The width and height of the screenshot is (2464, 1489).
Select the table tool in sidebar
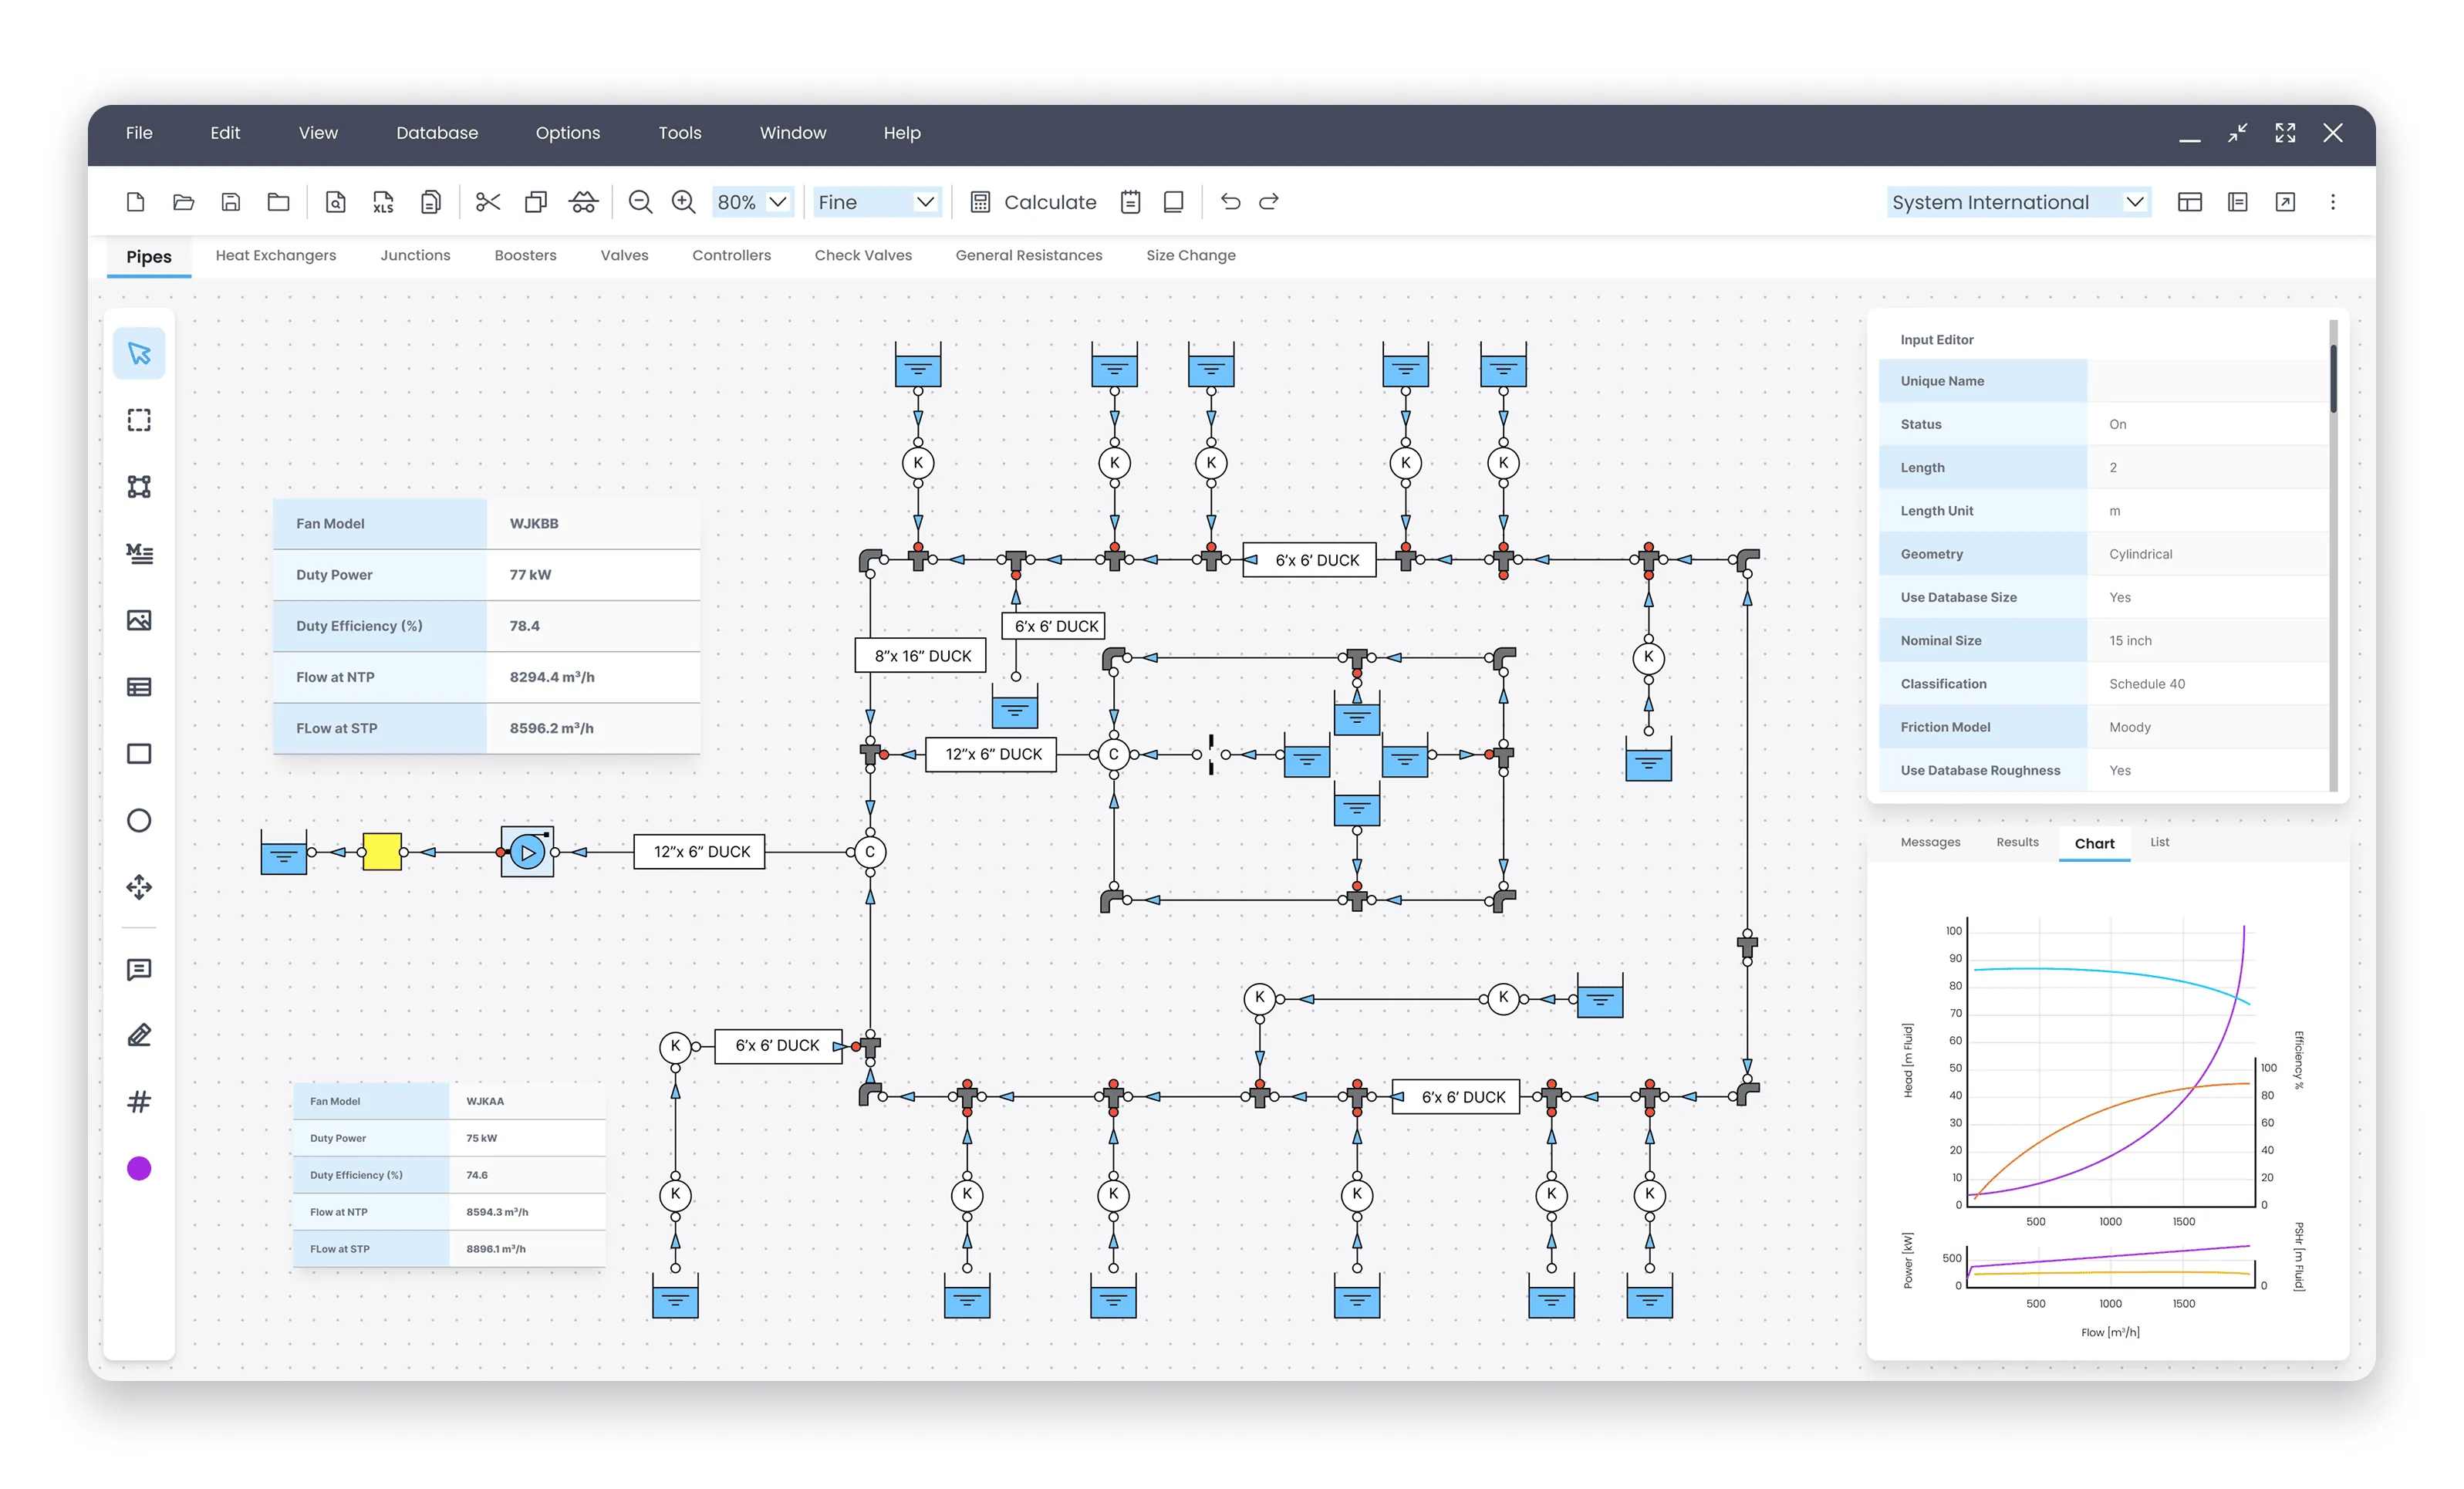[139, 687]
